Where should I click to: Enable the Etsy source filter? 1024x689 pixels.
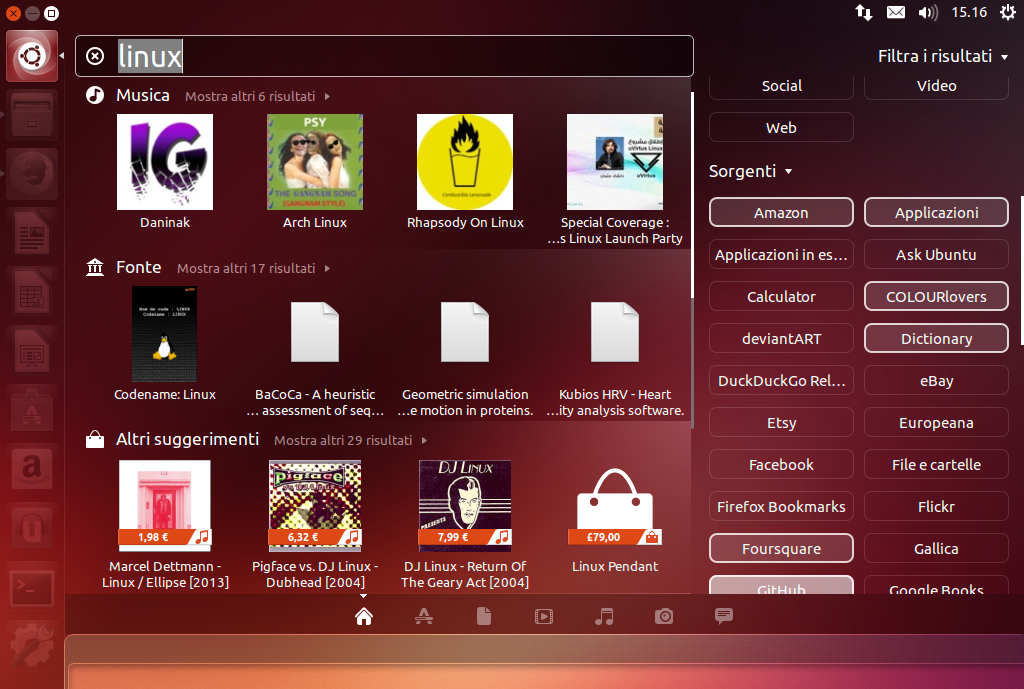click(x=781, y=423)
